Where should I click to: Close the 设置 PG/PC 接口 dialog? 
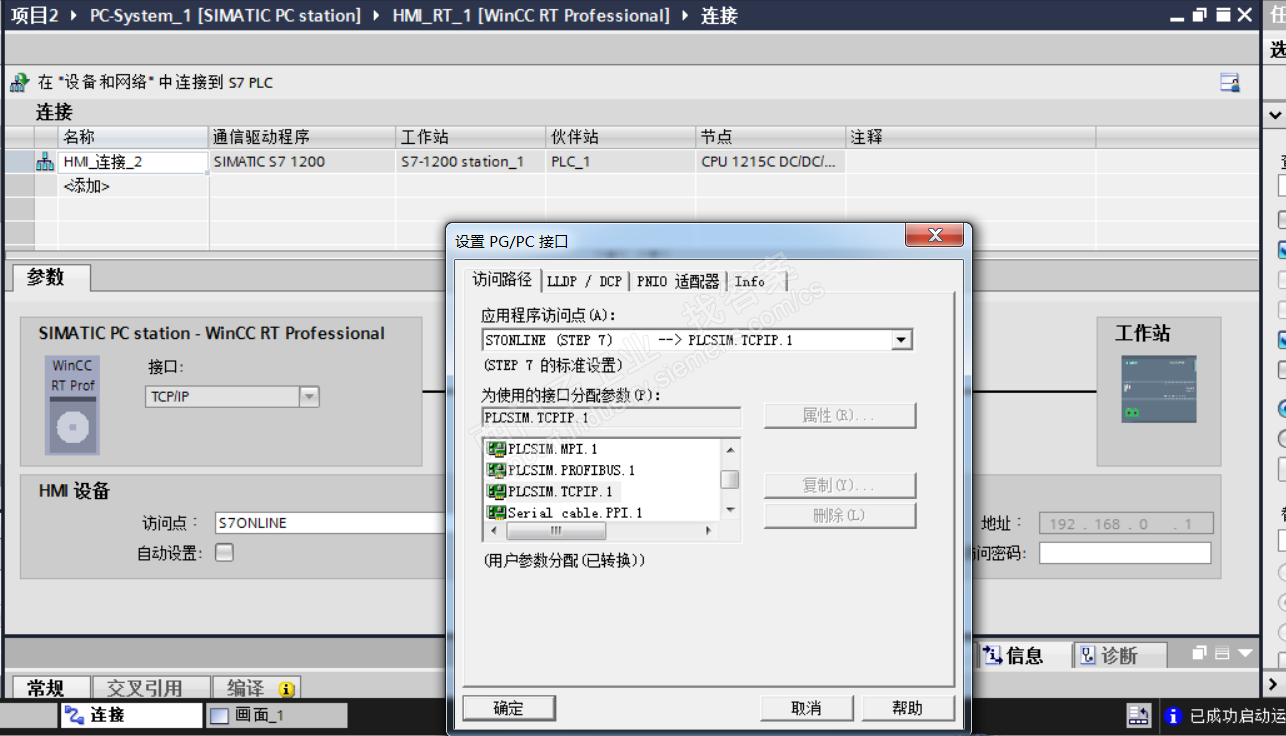point(935,236)
